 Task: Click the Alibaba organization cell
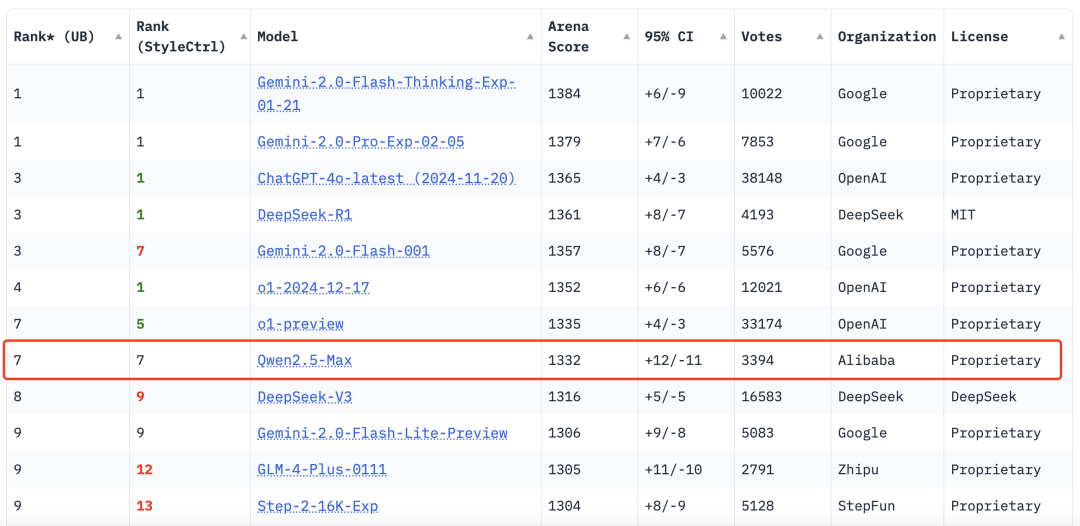[x=866, y=360]
